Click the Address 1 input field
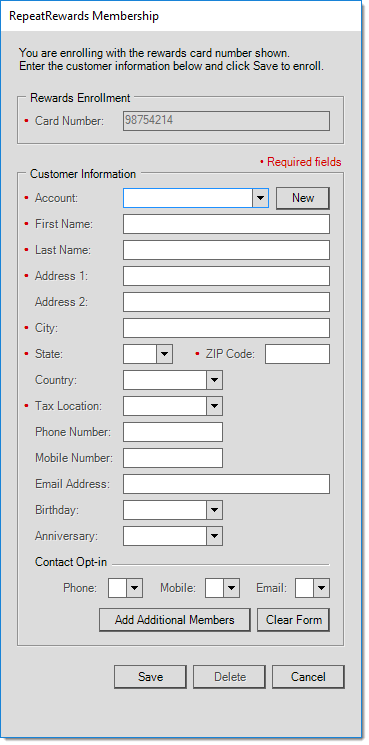This screenshot has height=745, width=369. click(226, 276)
